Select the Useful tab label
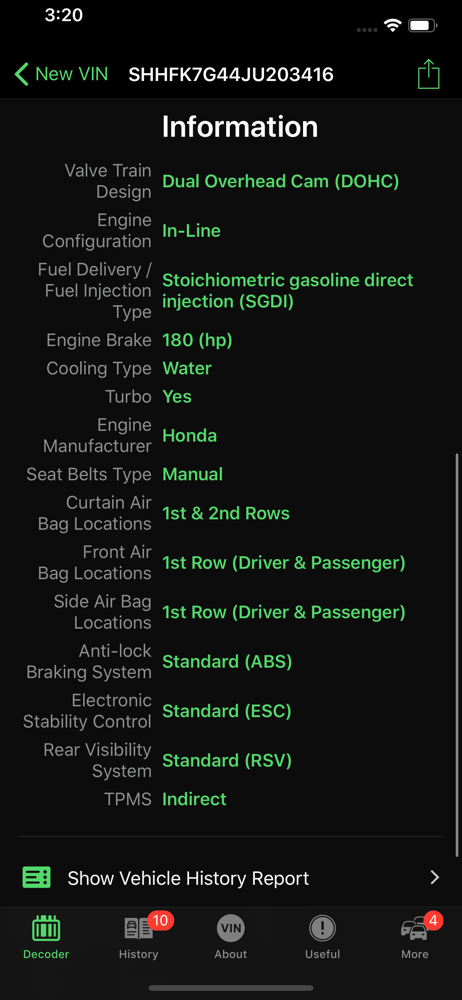This screenshot has height=1000, width=462. click(x=322, y=954)
